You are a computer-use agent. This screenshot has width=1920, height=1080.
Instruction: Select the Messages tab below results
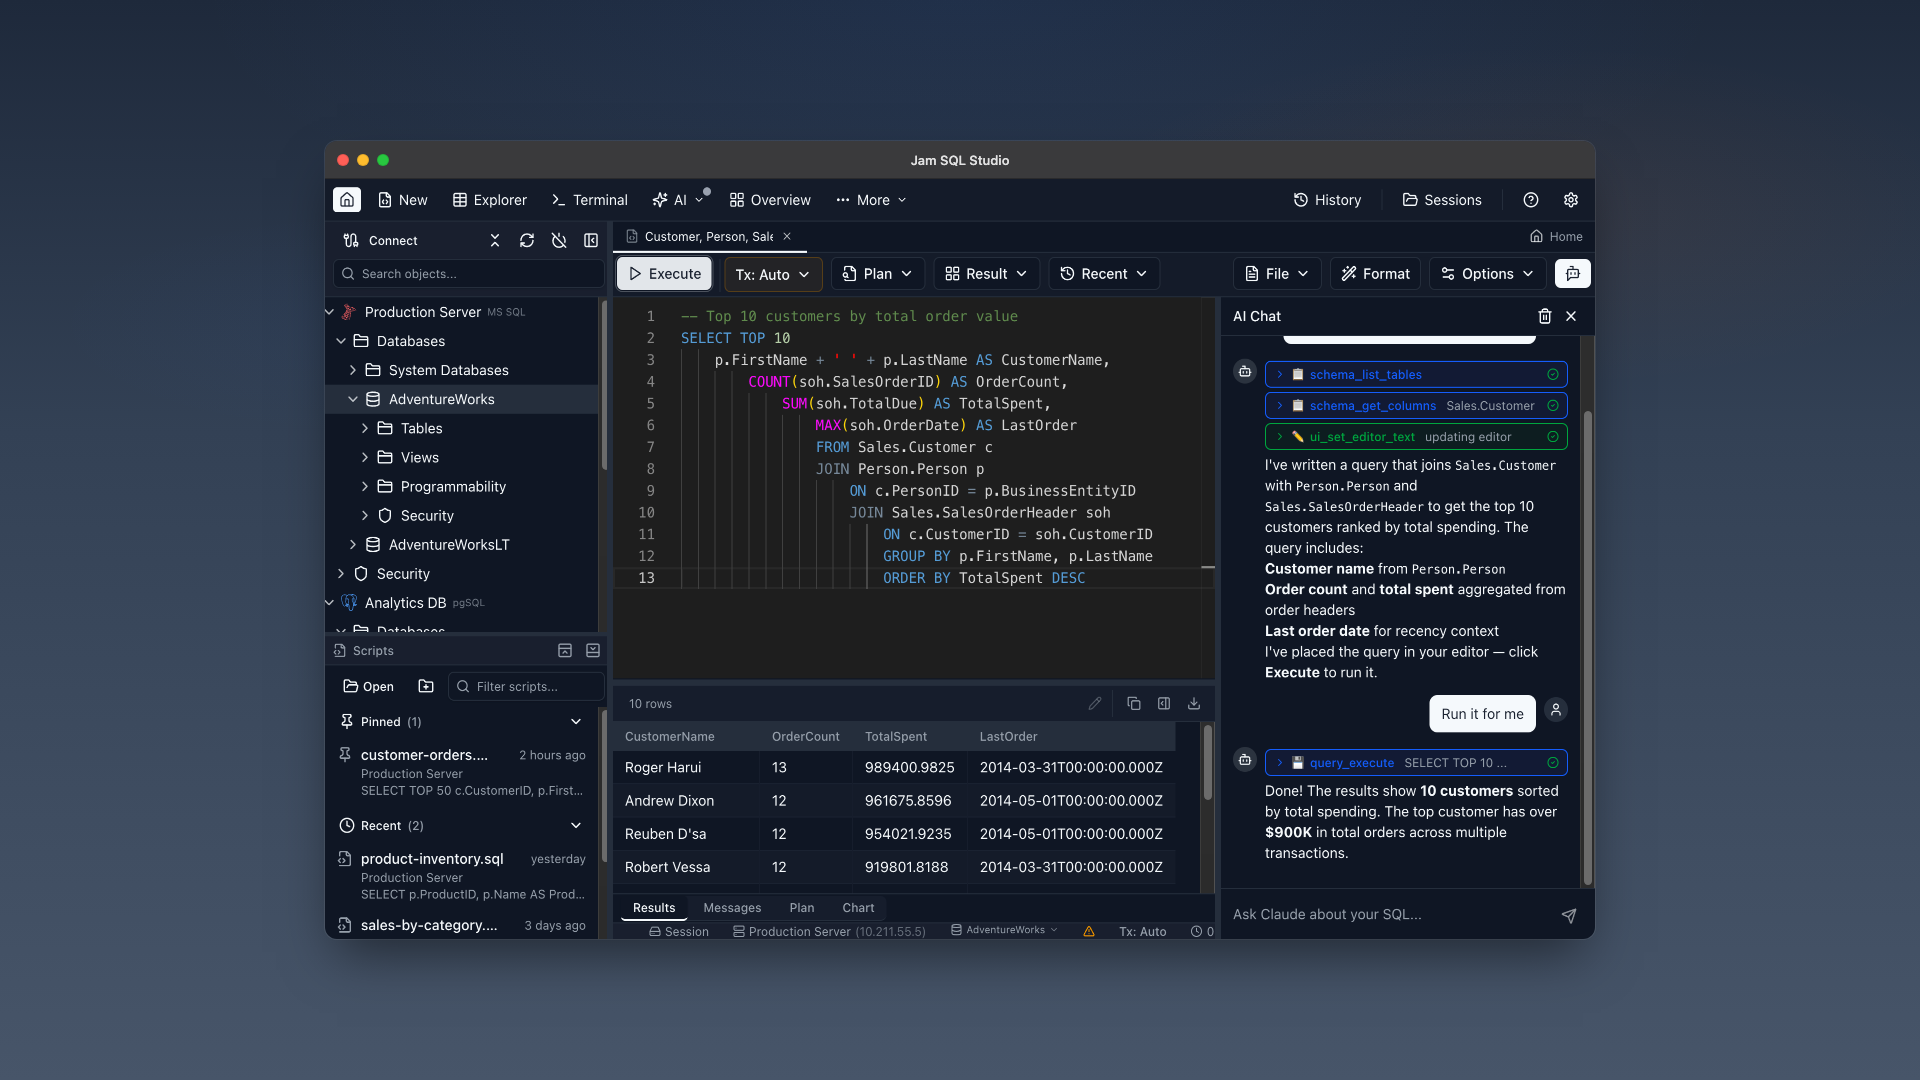click(732, 907)
